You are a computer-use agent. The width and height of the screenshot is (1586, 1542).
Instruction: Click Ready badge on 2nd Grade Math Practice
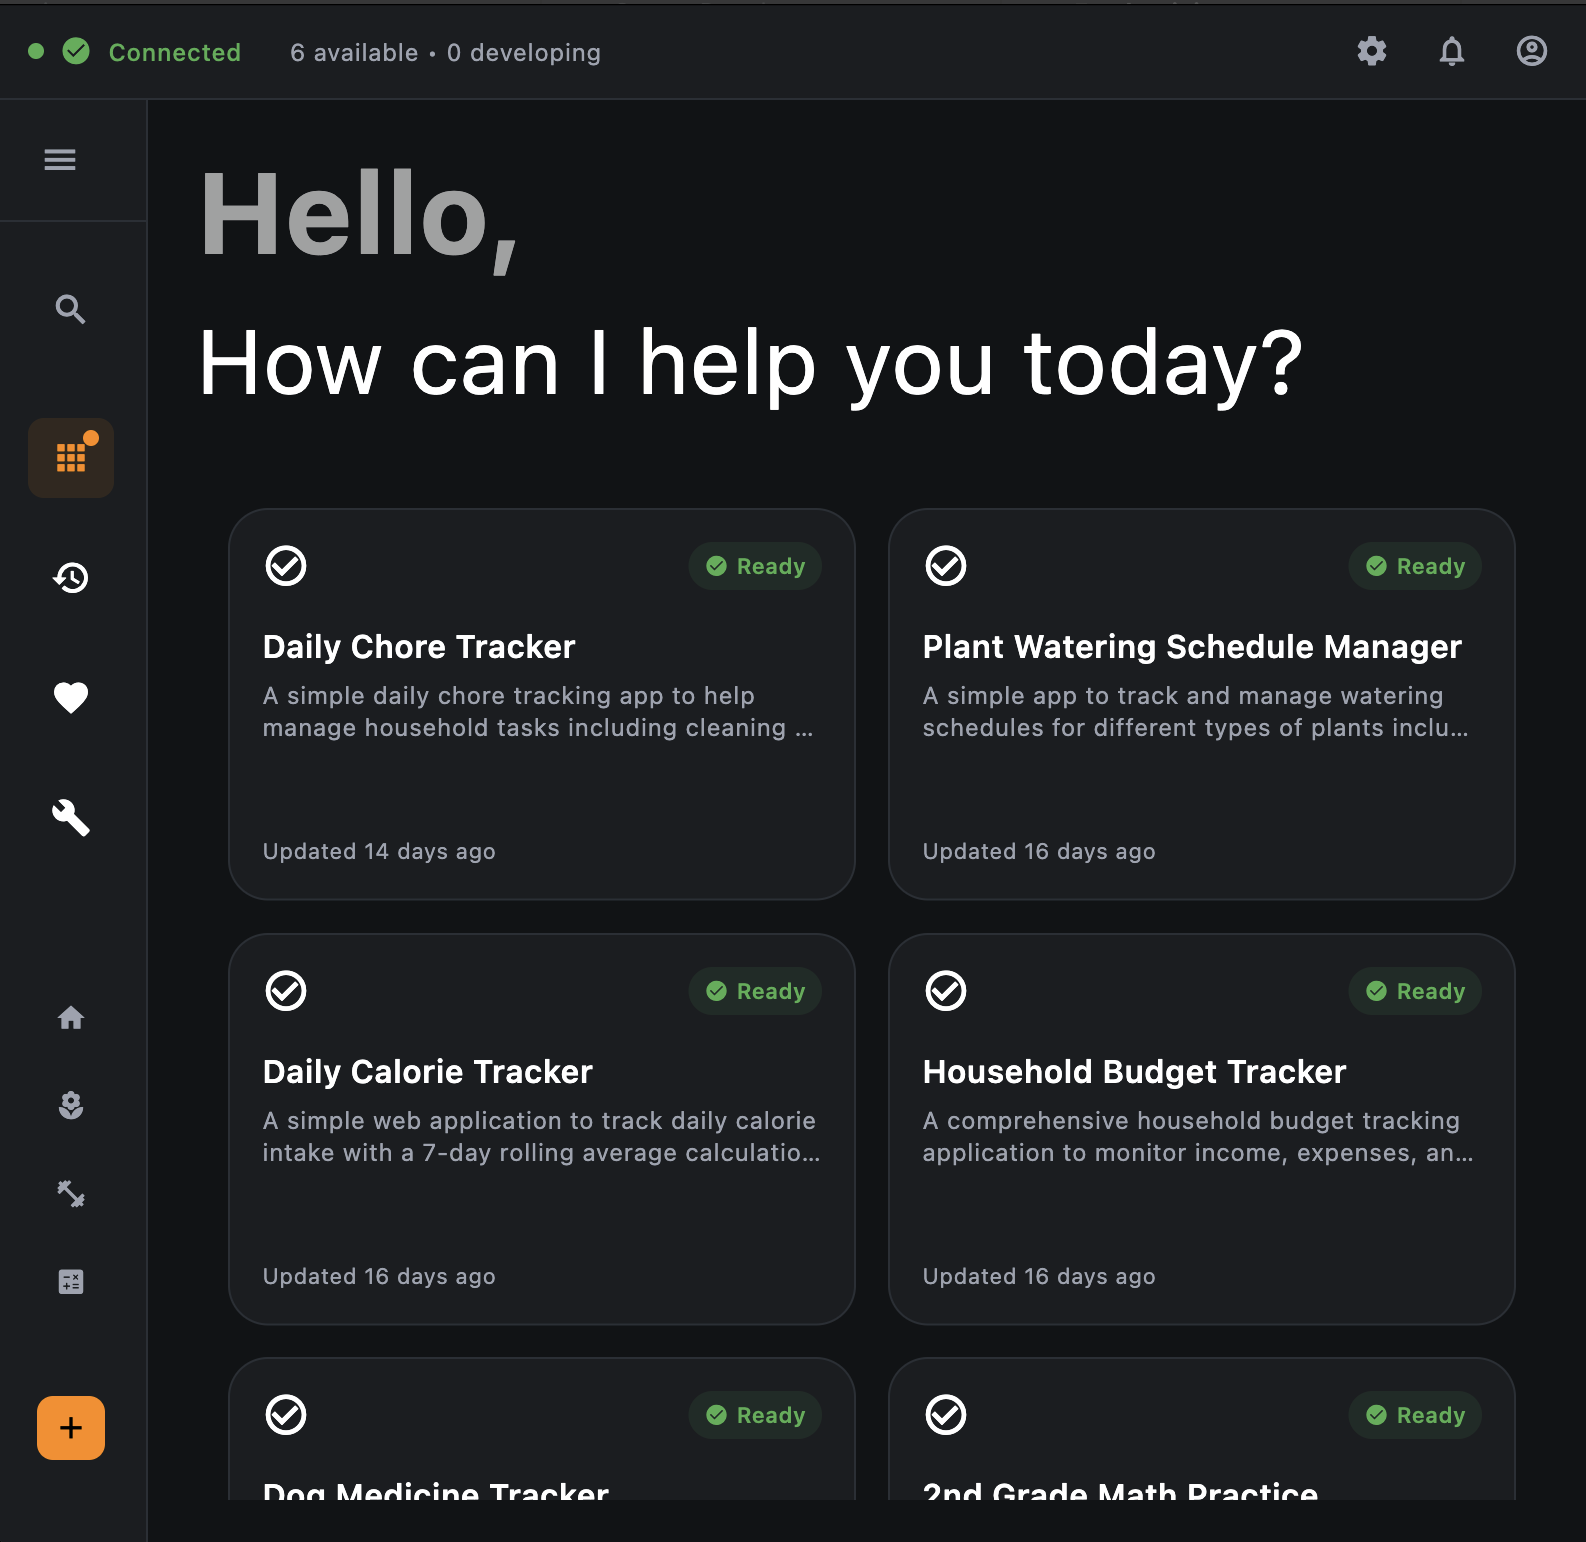click(x=1415, y=1415)
